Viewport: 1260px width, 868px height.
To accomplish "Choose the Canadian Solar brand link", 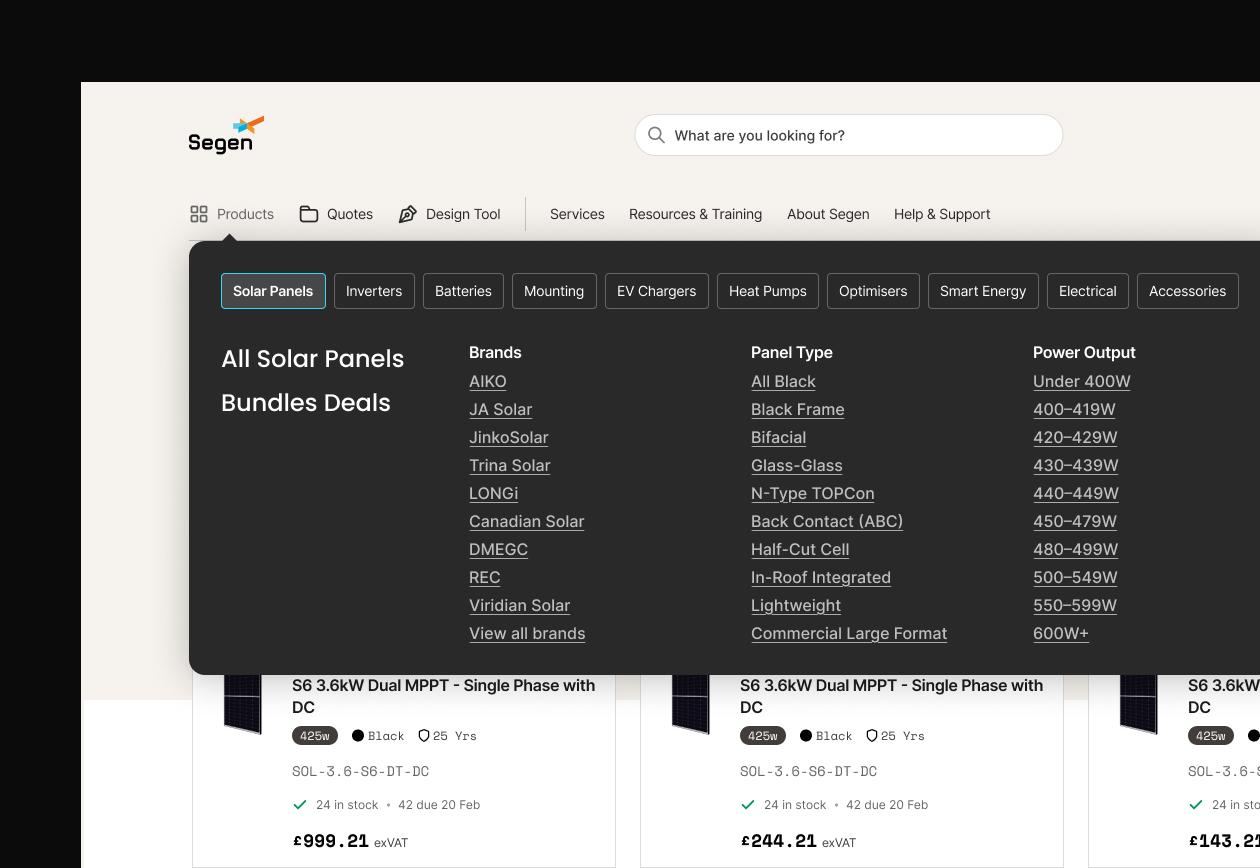I will click(x=527, y=521).
